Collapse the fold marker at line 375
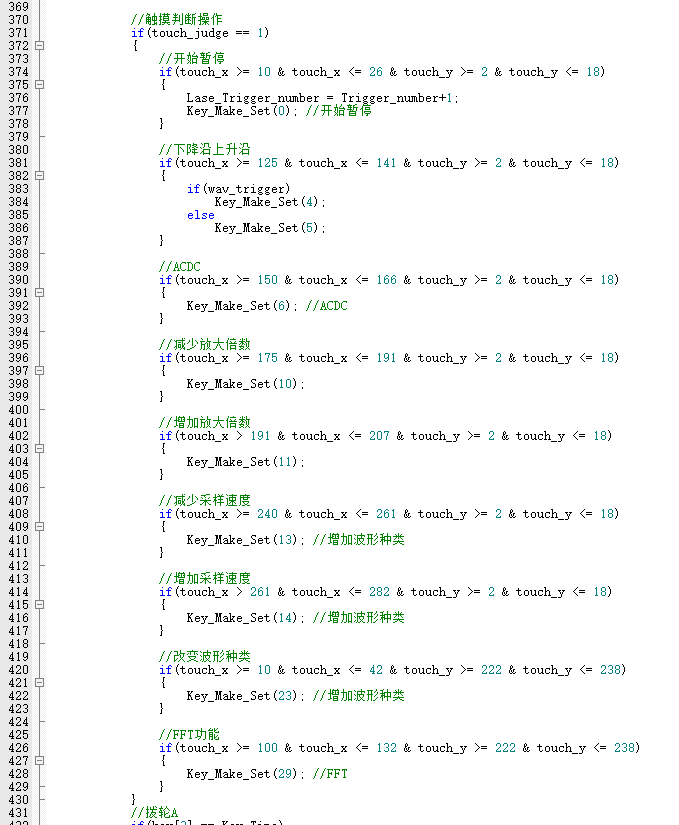This screenshot has width=679, height=825. tap(39, 85)
